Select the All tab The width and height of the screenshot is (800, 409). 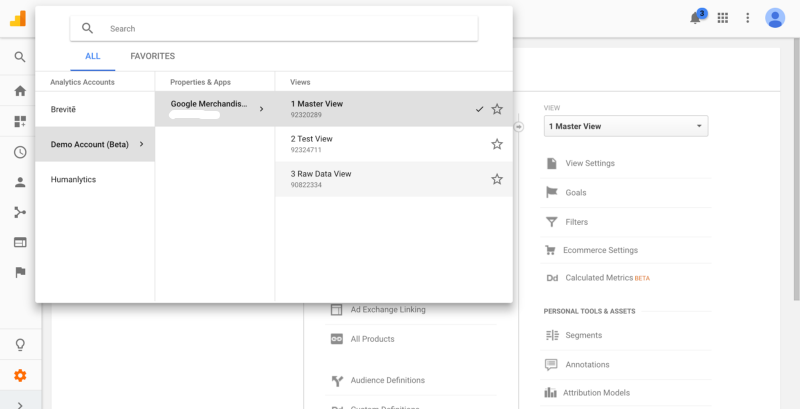click(92, 56)
